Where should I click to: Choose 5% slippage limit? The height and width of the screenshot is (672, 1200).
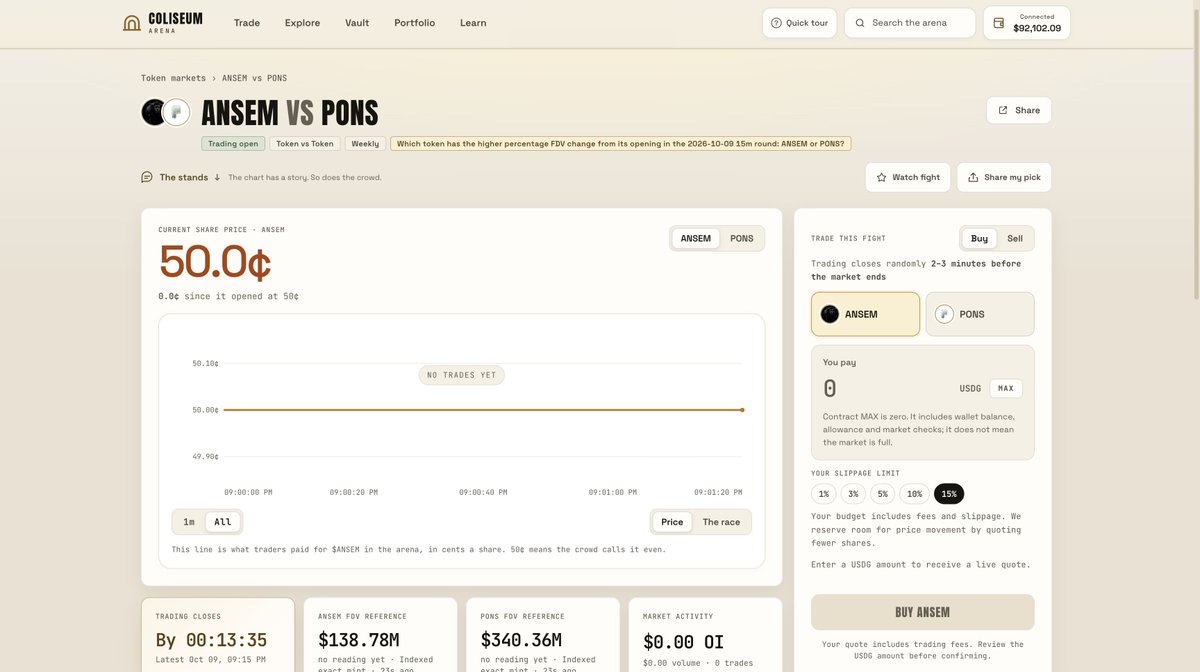[x=883, y=494]
